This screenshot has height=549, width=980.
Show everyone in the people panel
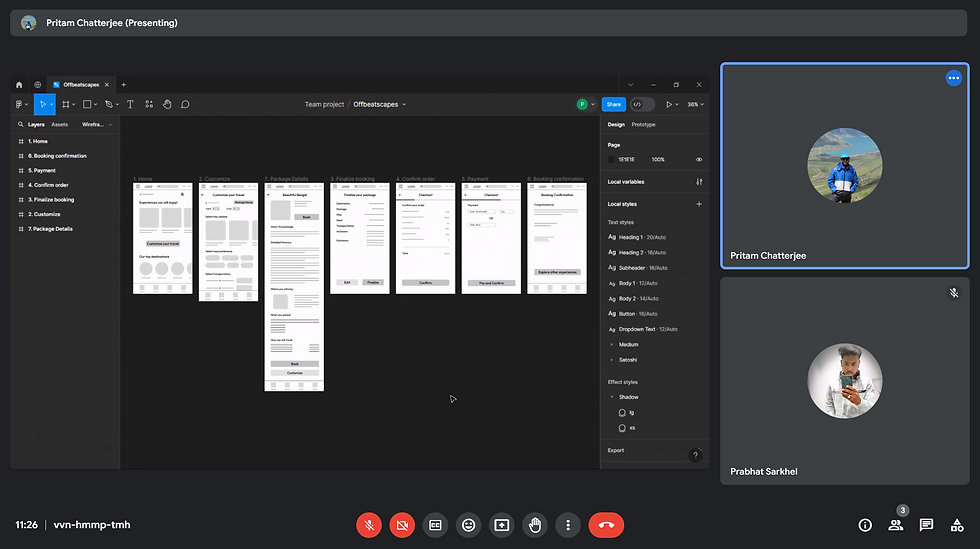tap(896, 525)
